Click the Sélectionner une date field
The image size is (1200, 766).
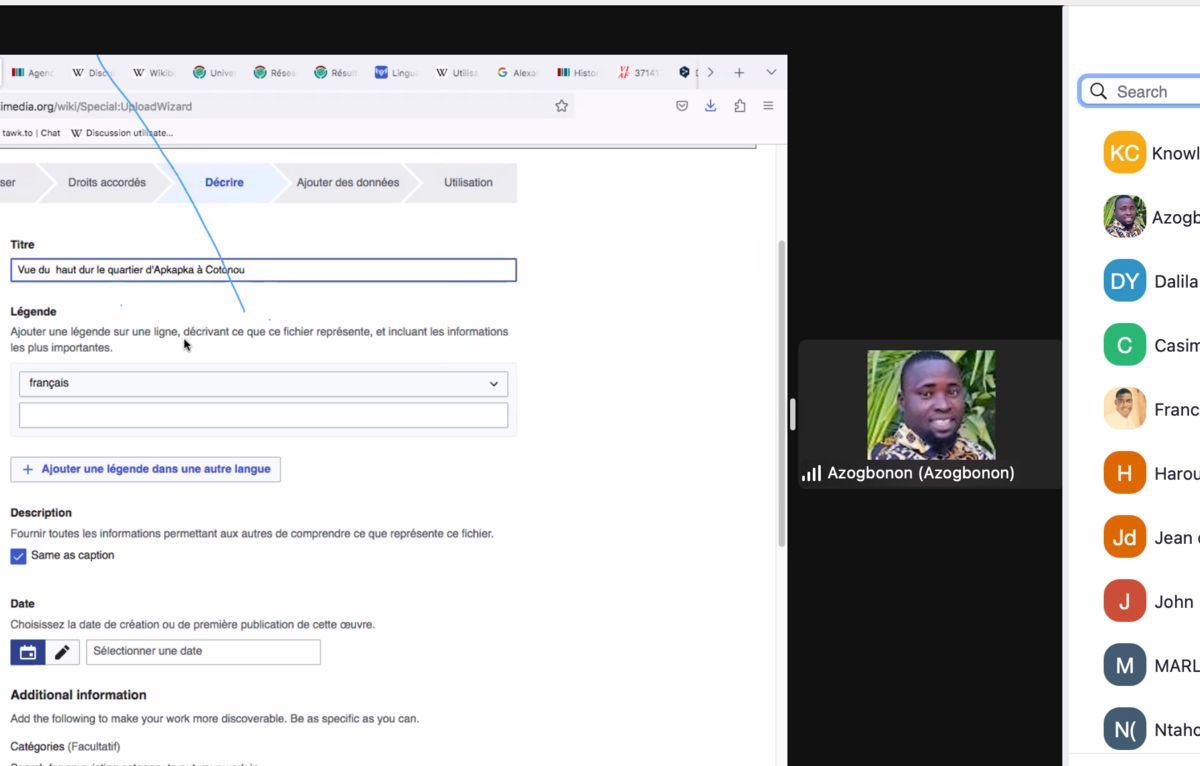[203, 652]
